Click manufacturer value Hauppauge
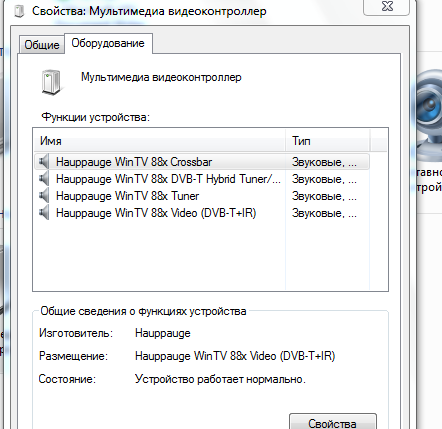The image size is (442, 429). click(163, 333)
